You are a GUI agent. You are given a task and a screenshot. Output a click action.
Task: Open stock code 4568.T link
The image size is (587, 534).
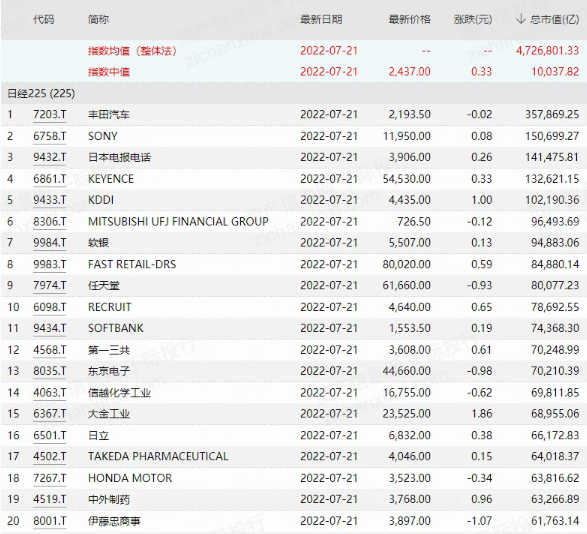pos(49,349)
